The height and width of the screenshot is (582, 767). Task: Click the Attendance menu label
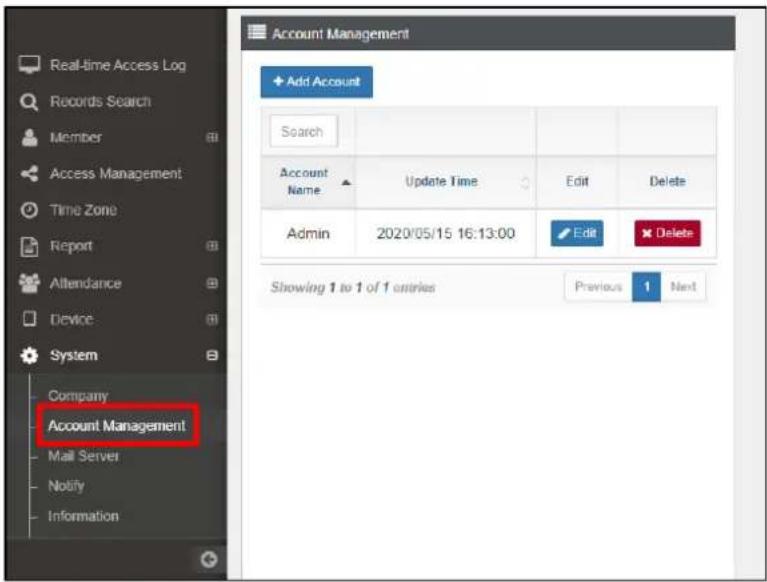click(86, 283)
